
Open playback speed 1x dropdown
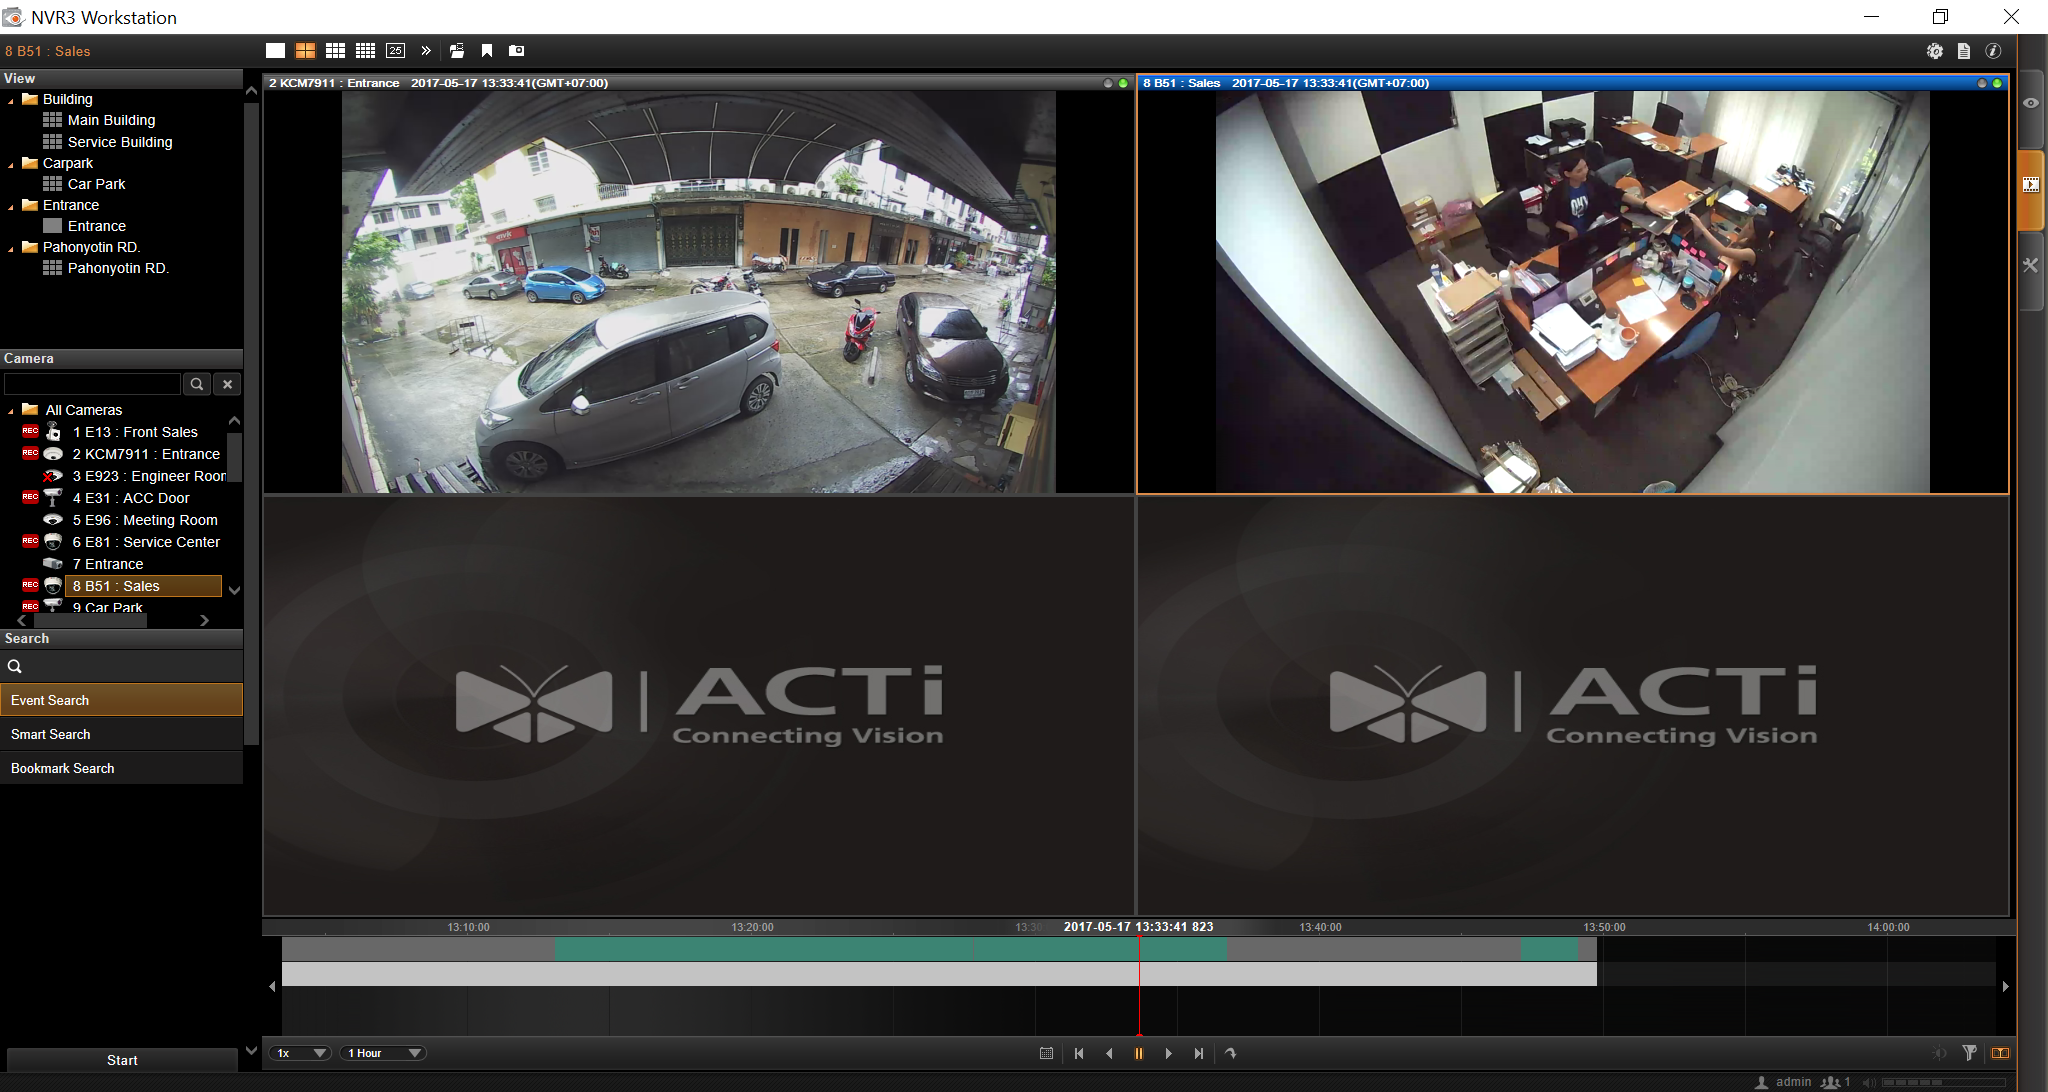[299, 1053]
